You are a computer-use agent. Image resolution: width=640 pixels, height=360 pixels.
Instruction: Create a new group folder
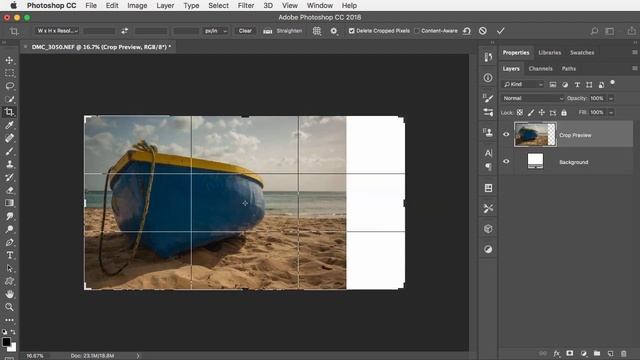pos(597,353)
